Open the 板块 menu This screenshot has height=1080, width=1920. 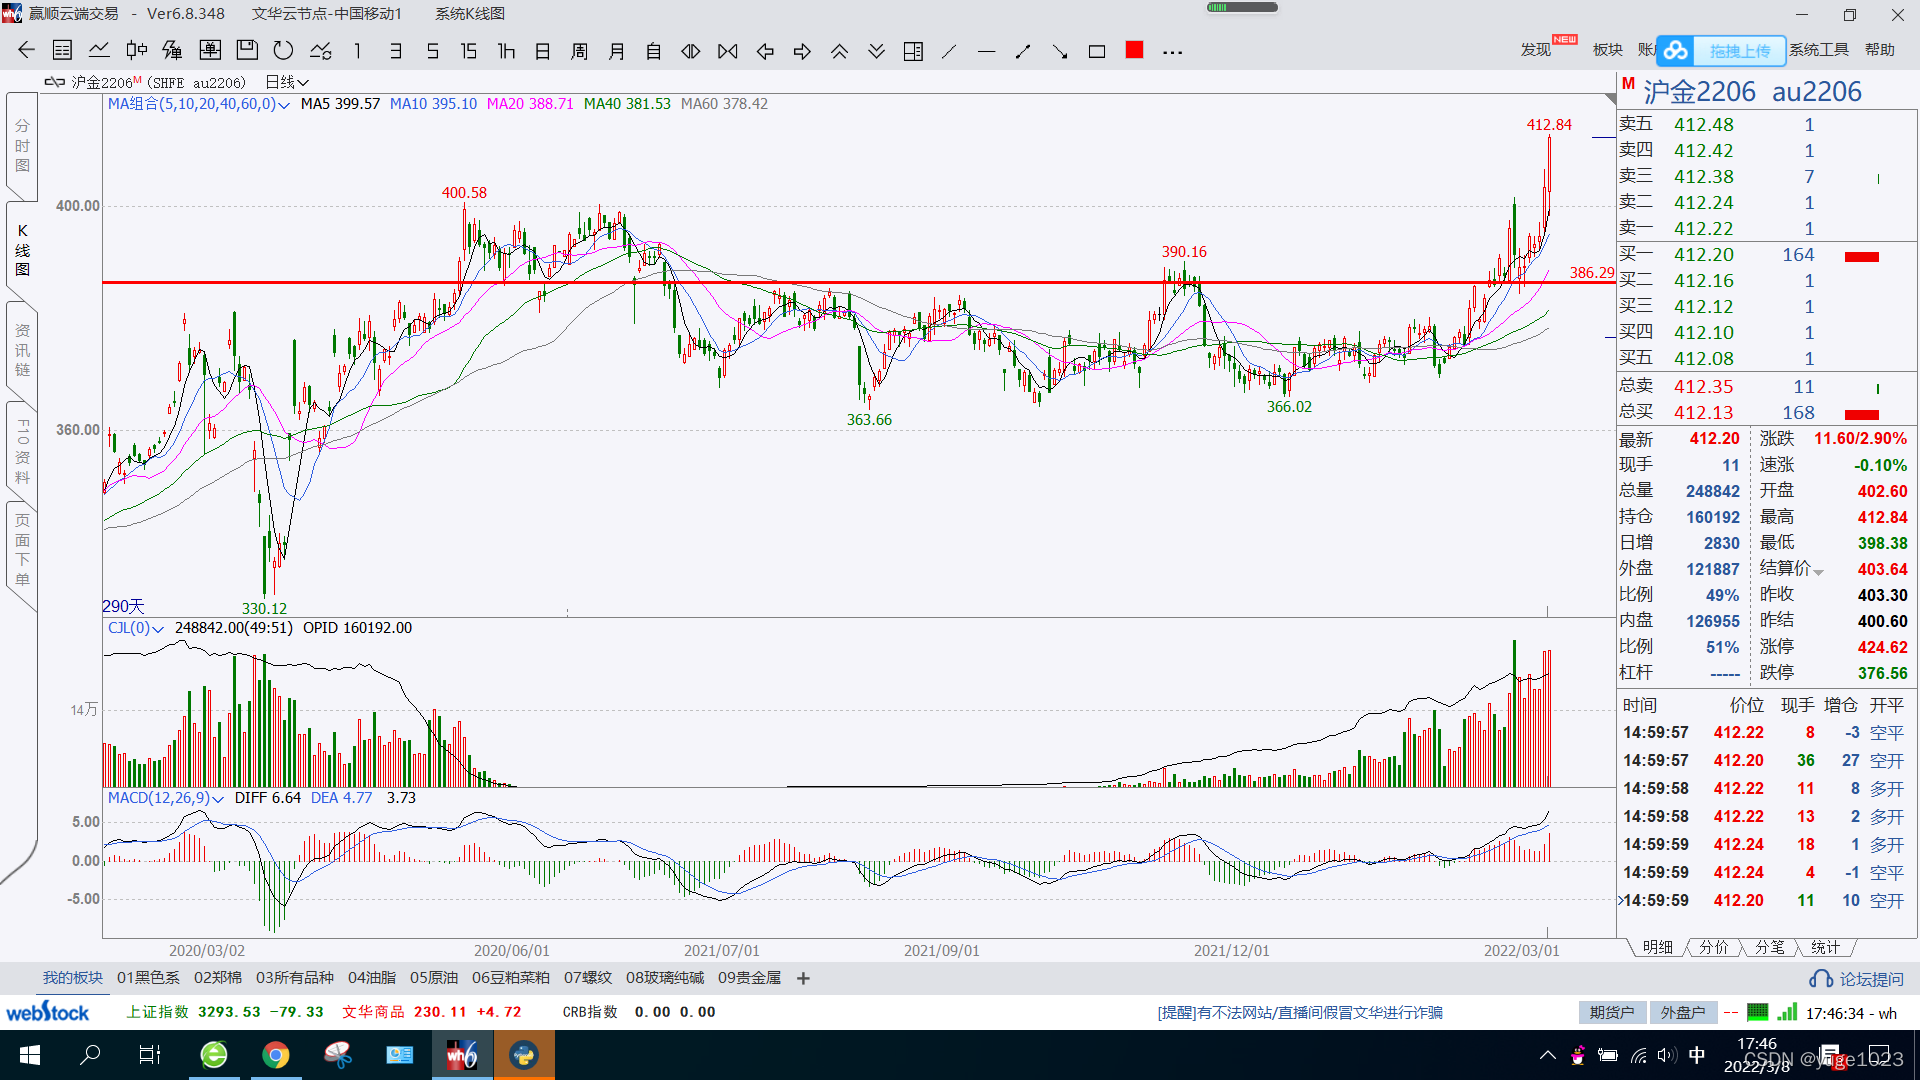(1607, 50)
